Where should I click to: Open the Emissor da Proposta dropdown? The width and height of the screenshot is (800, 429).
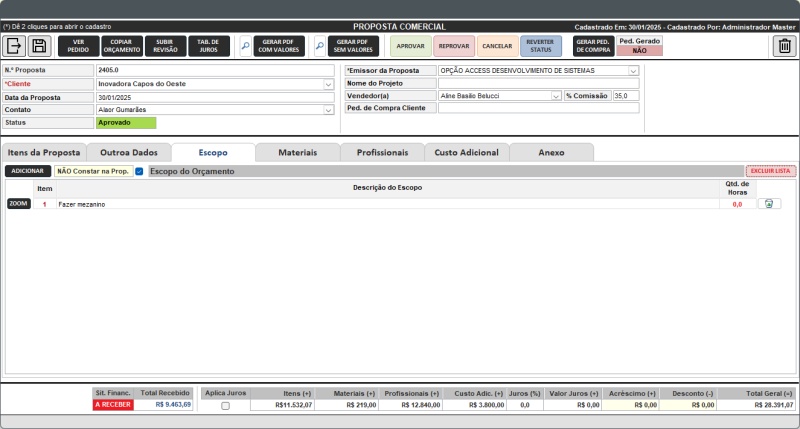pyautogui.click(x=633, y=71)
